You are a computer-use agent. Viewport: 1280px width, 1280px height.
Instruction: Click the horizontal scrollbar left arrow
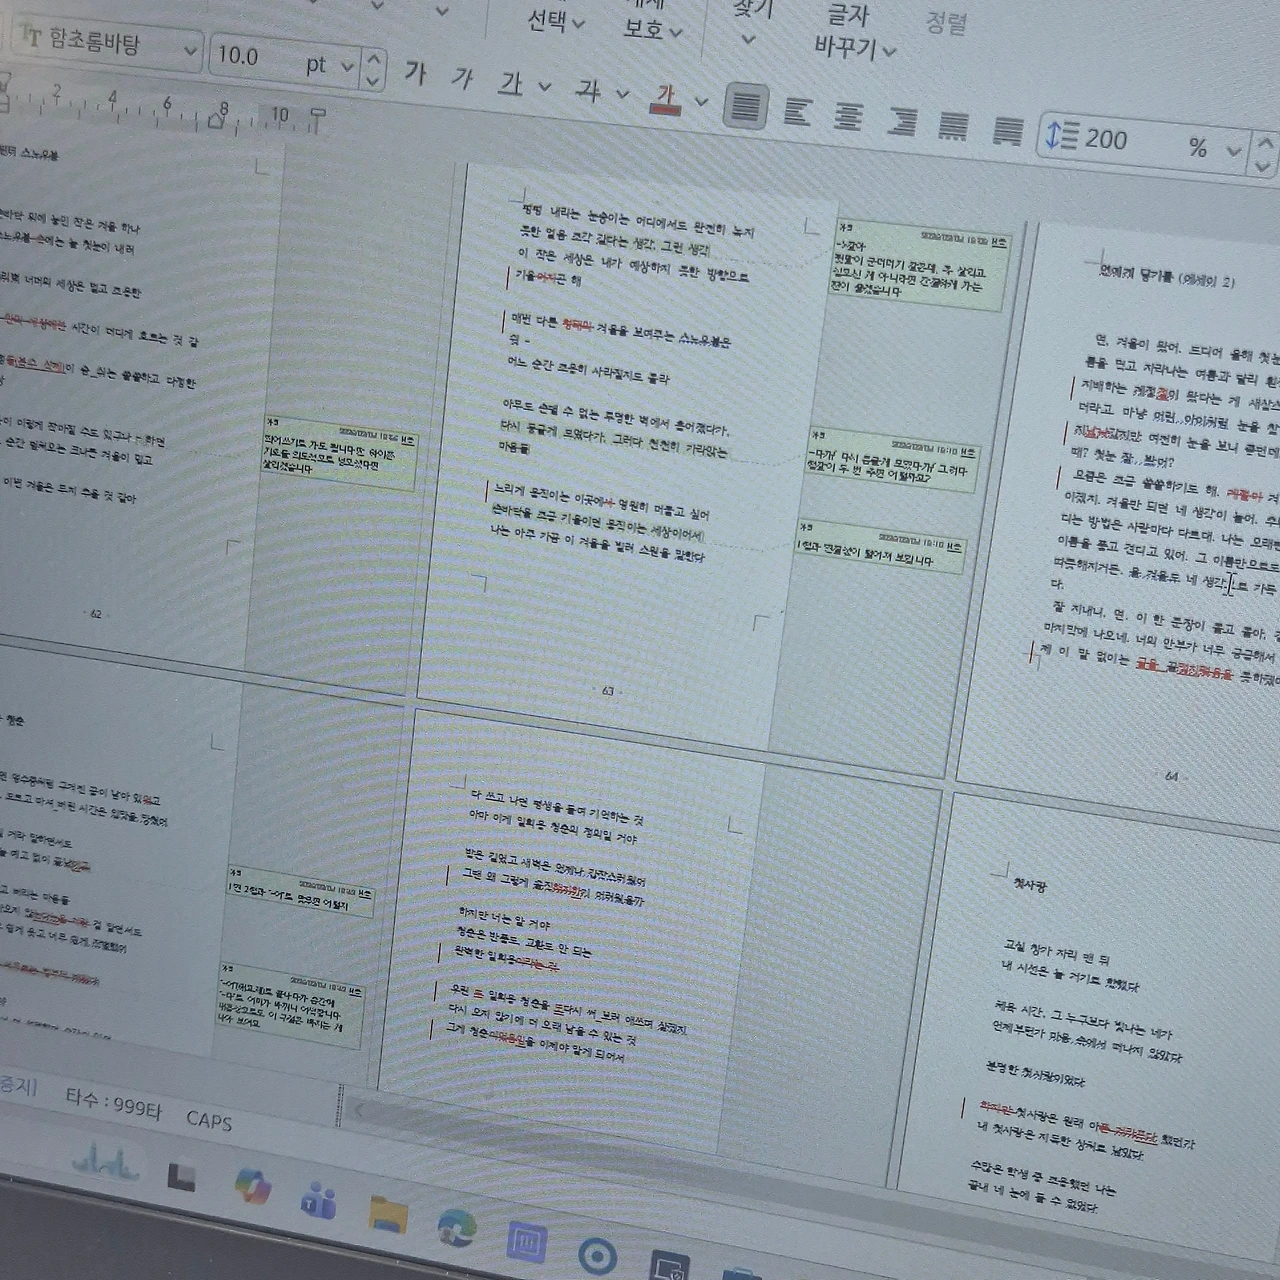[x=360, y=1108]
